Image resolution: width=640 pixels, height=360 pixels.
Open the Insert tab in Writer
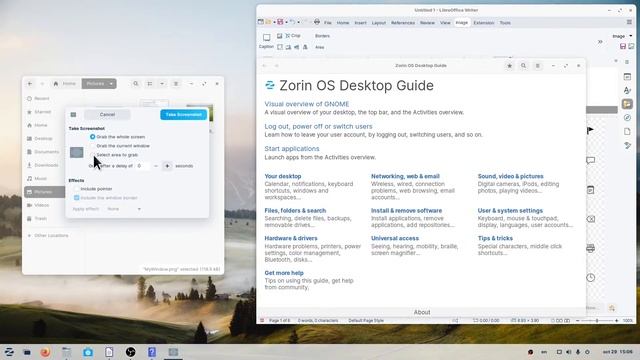(360, 23)
